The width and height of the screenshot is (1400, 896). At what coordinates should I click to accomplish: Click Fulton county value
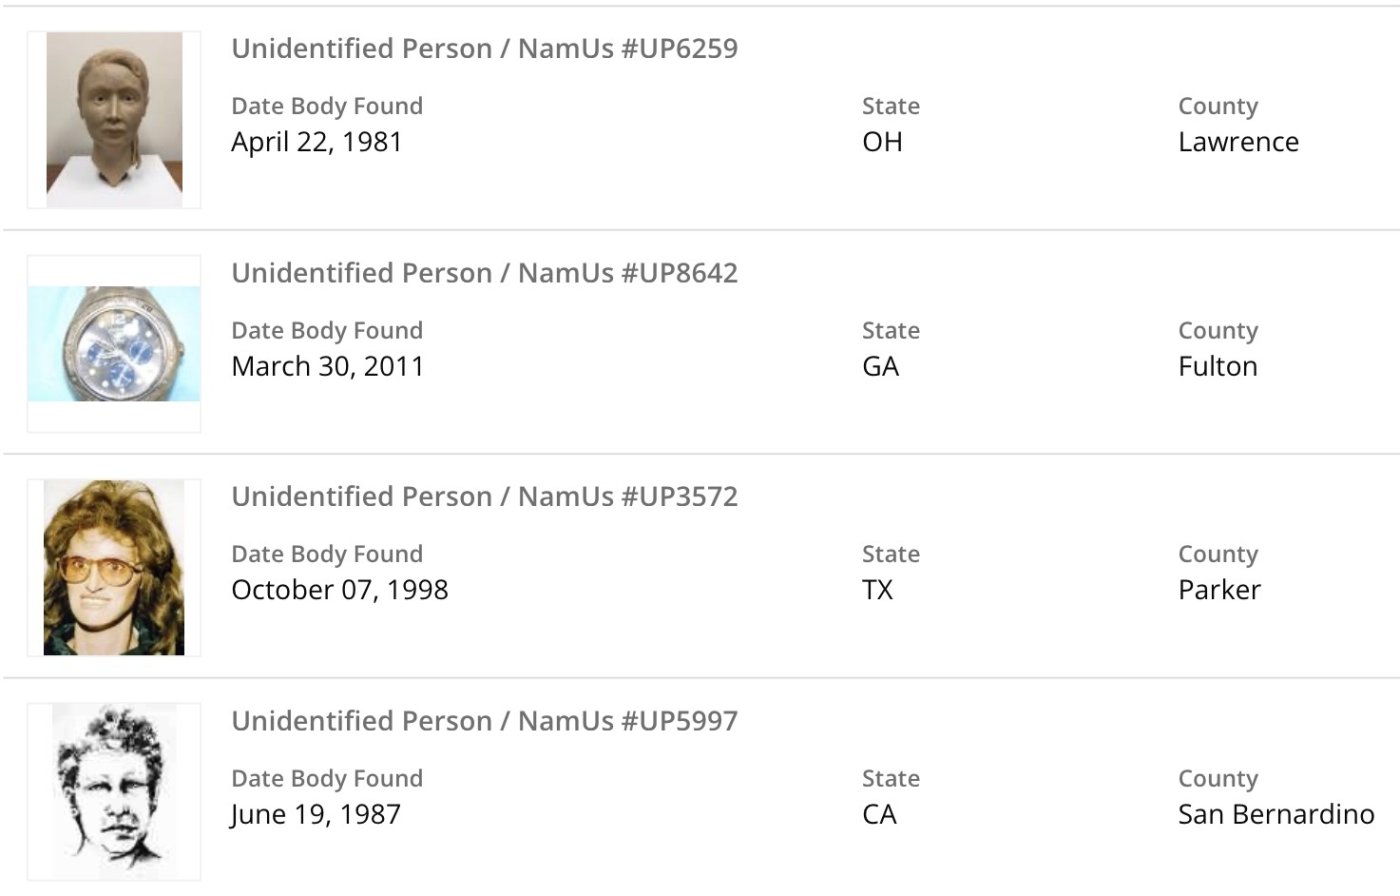pyautogui.click(x=1217, y=366)
